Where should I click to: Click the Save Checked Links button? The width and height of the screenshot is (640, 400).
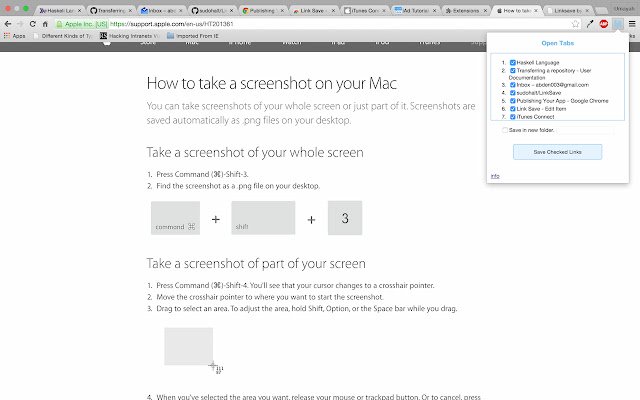pos(557,152)
